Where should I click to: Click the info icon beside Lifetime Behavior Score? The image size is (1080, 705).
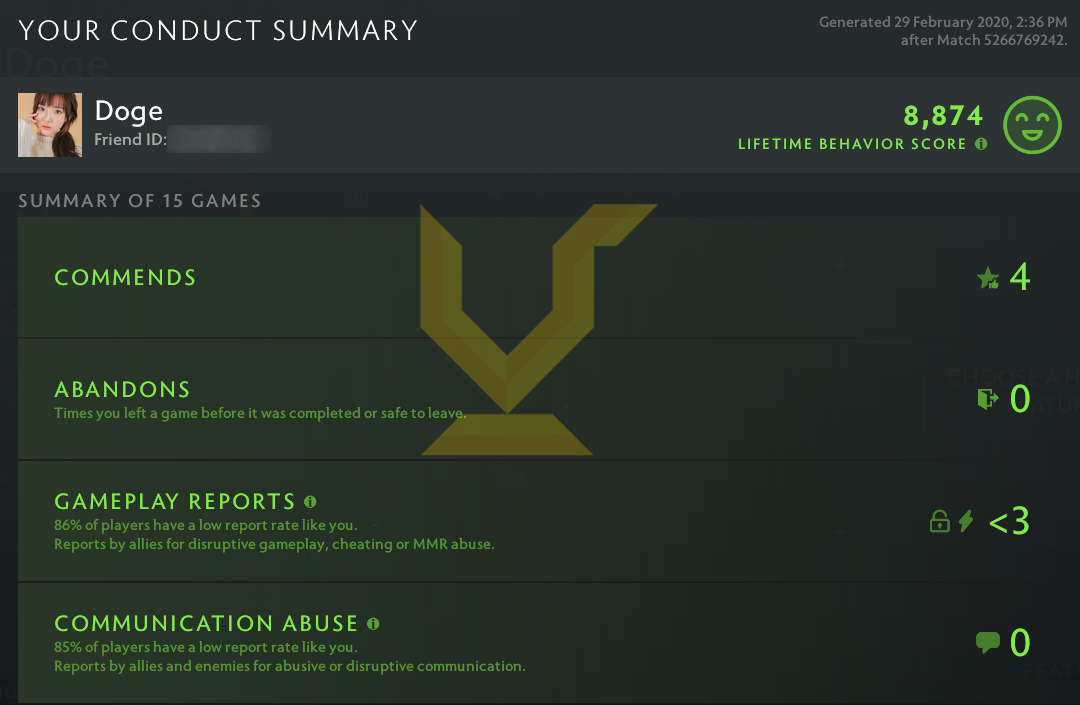(x=981, y=144)
